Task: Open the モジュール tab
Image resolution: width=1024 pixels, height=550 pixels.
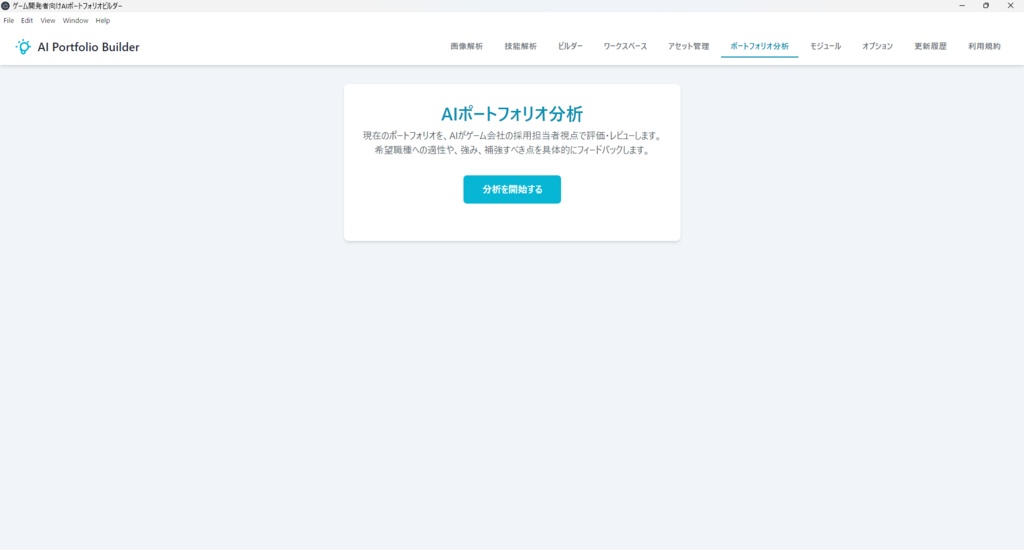Action: click(825, 46)
